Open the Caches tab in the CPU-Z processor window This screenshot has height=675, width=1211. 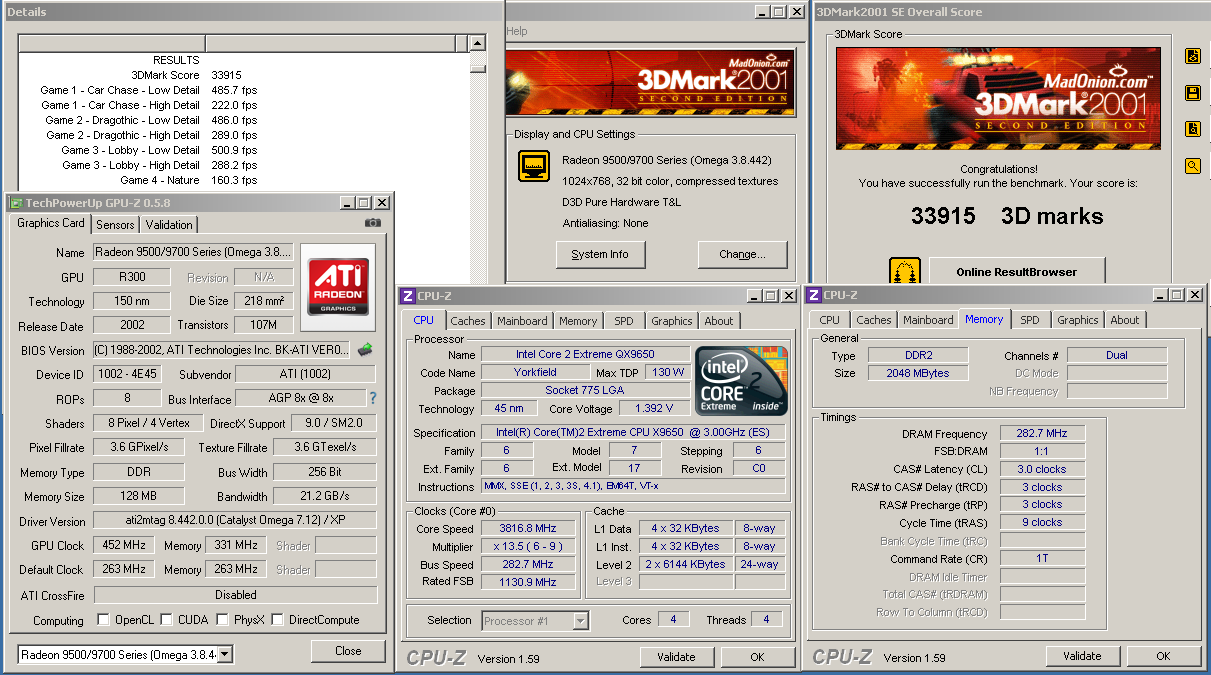tap(467, 321)
